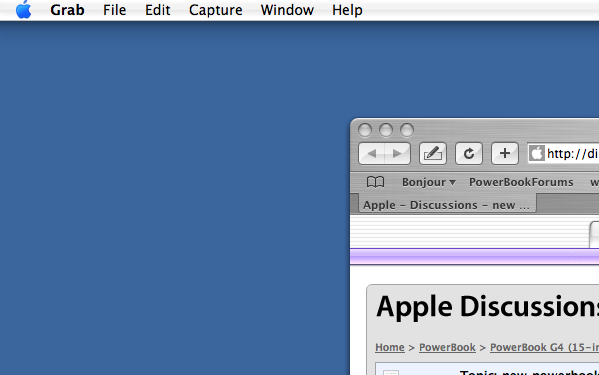The width and height of the screenshot is (599, 375).
Task: Add a bookmark with the plus button
Action: click(505, 154)
